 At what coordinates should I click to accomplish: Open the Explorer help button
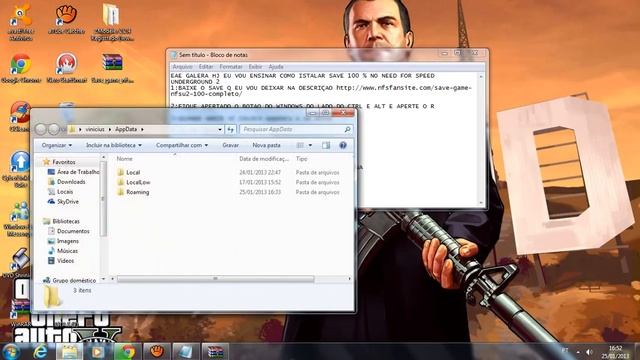click(x=343, y=145)
